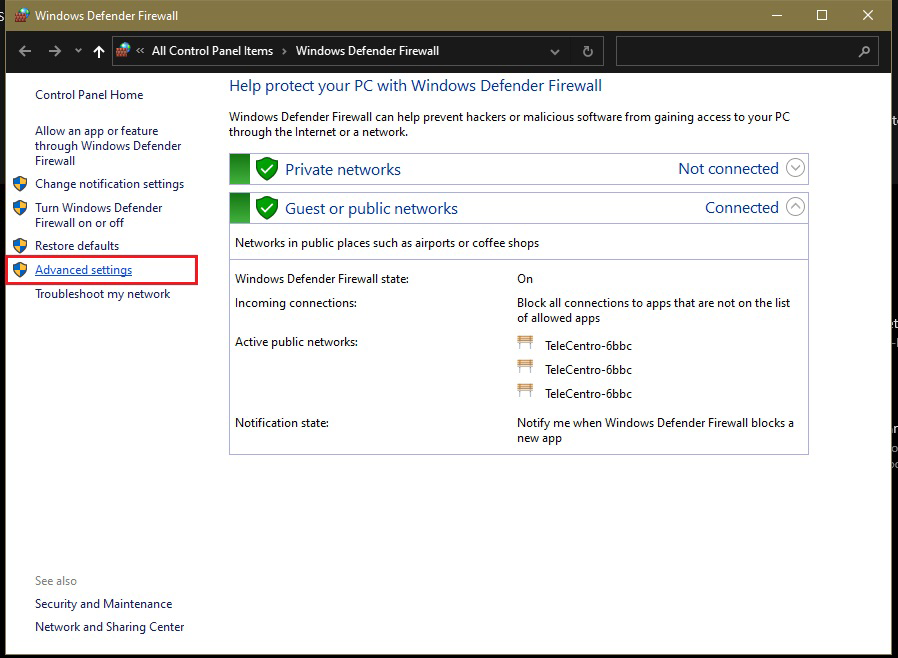The height and width of the screenshot is (658, 898).
Task: Open Network and Sharing Center link
Action: tap(109, 627)
